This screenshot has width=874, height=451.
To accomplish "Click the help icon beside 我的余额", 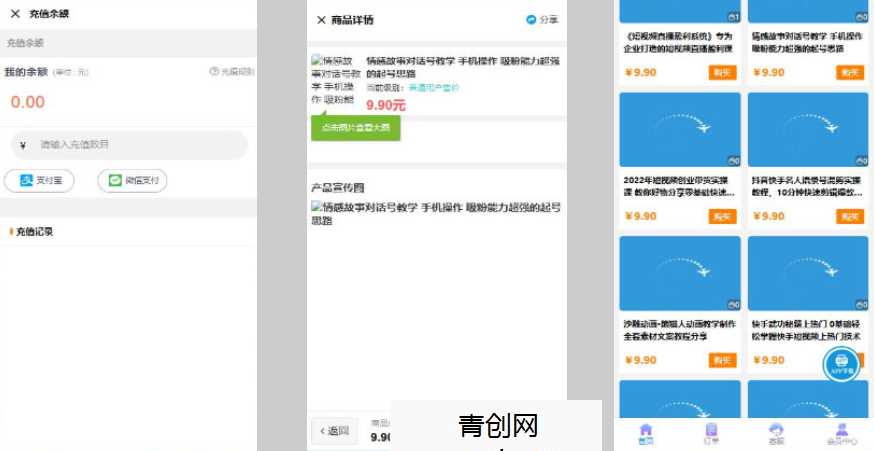I will (x=214, y=71).
